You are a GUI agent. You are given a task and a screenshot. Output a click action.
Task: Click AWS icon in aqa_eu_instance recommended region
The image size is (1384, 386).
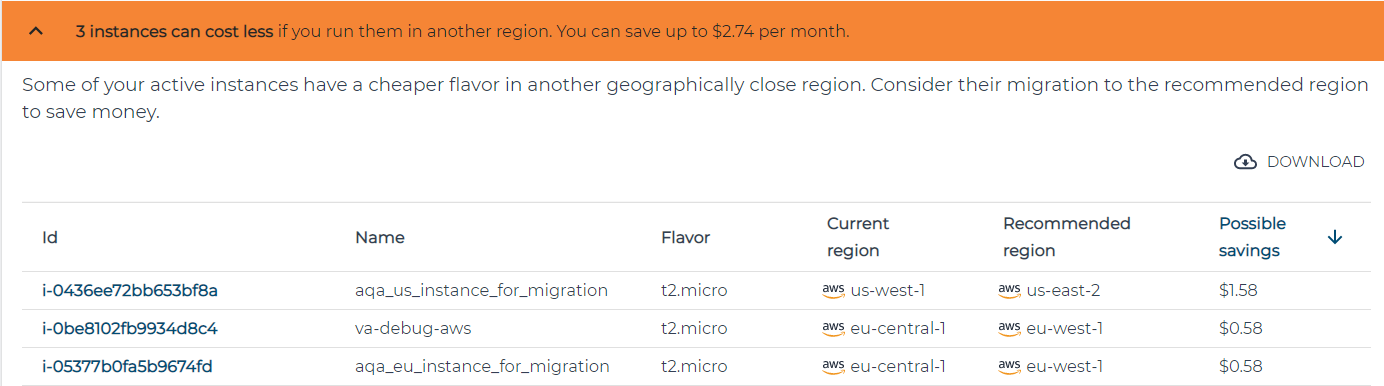point(1009,366)
